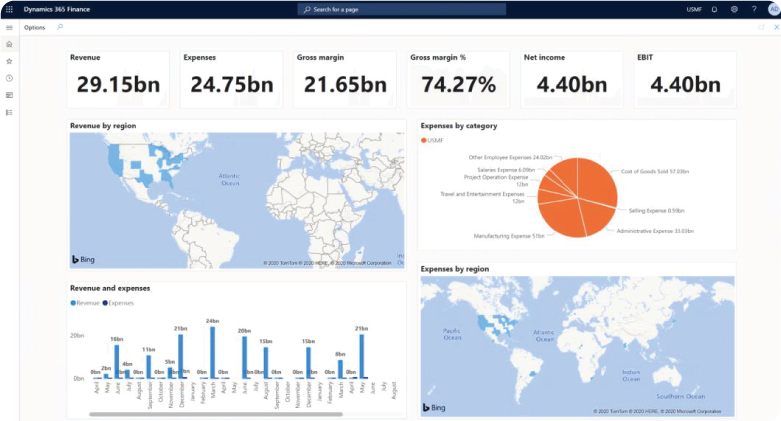Click the Dynamics 365 Finance title

click(x=57, y=9)
